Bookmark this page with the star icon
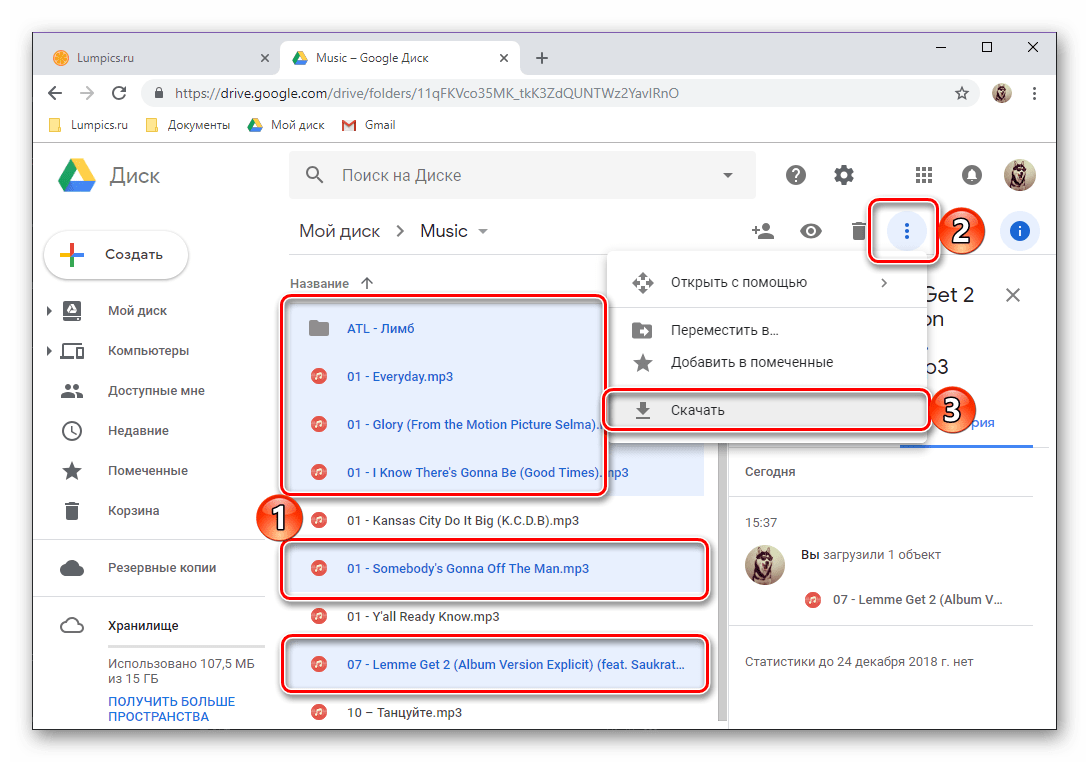This screenshot has width=1089, height=762. pyautogui.click(x=962, y=93)
